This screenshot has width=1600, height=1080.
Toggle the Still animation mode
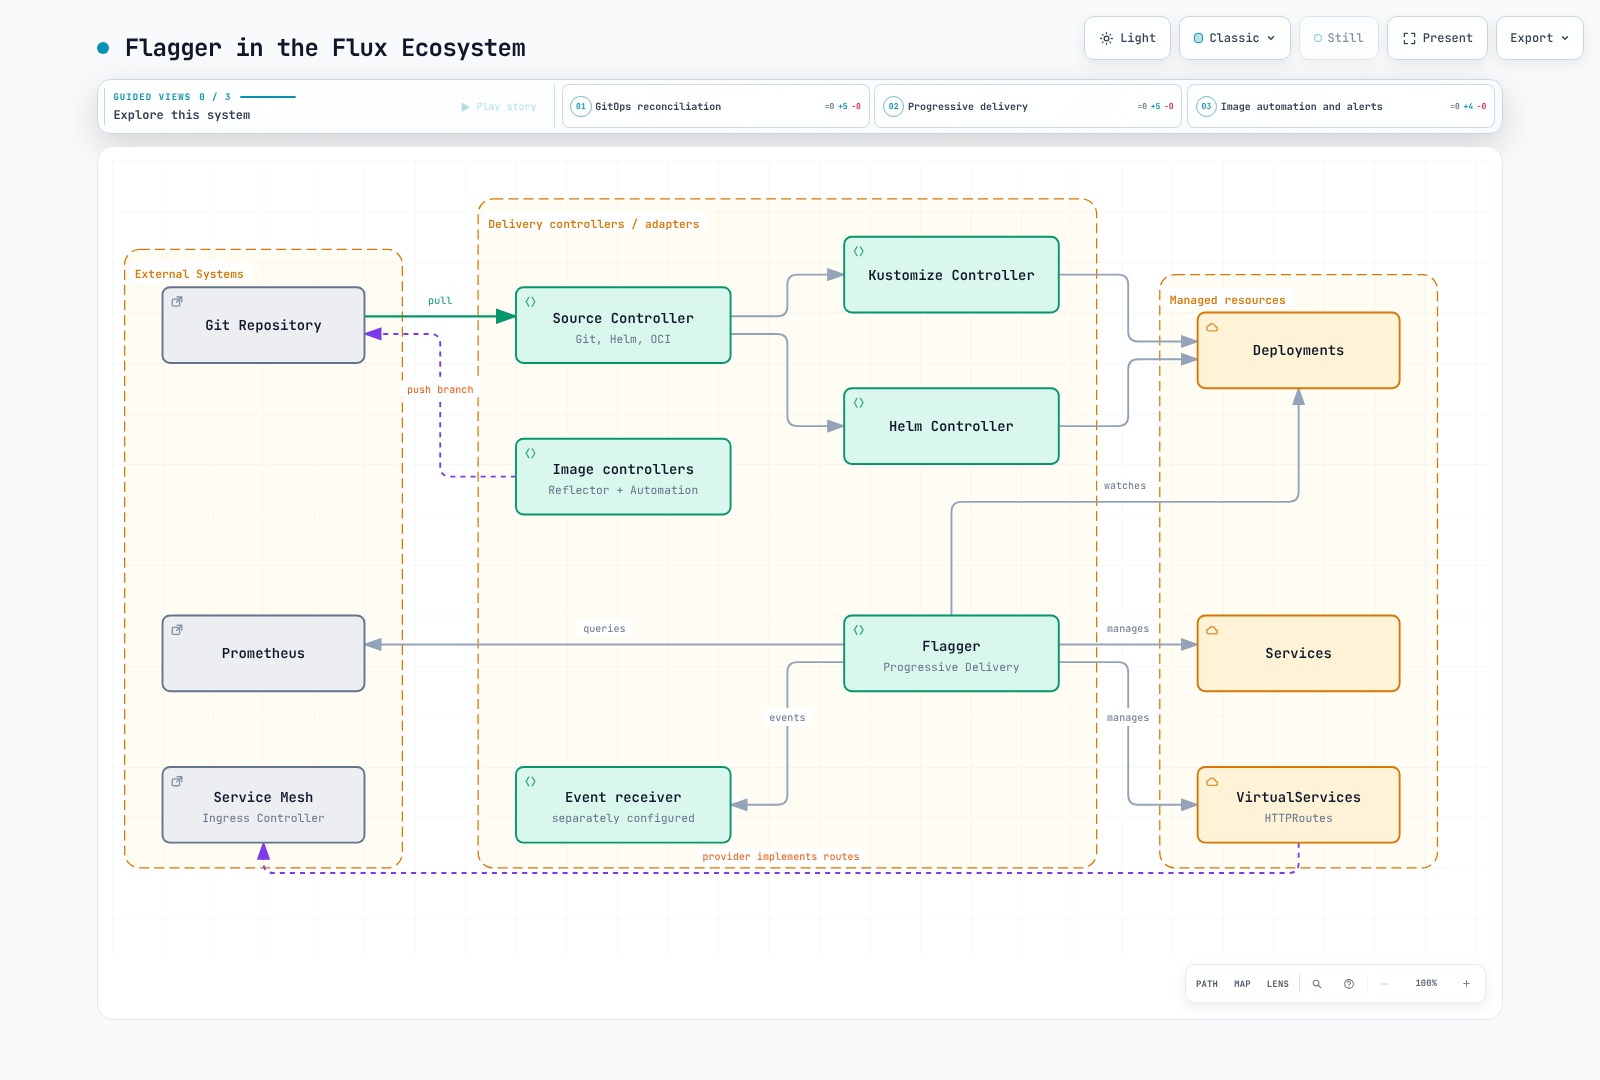(1338, 38)
